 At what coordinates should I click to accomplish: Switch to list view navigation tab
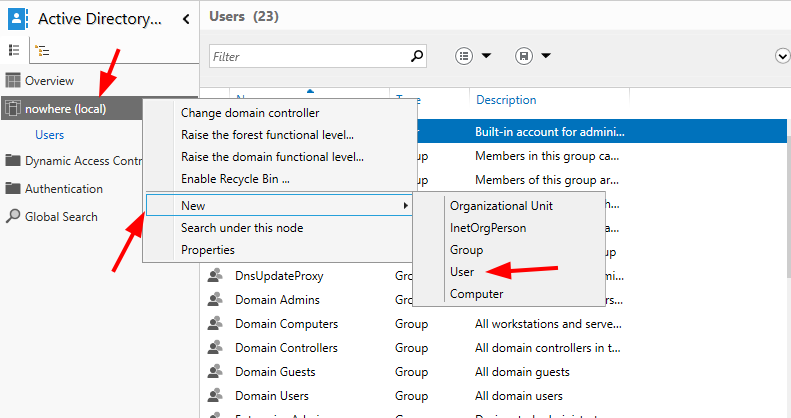(x=14, y=50)
